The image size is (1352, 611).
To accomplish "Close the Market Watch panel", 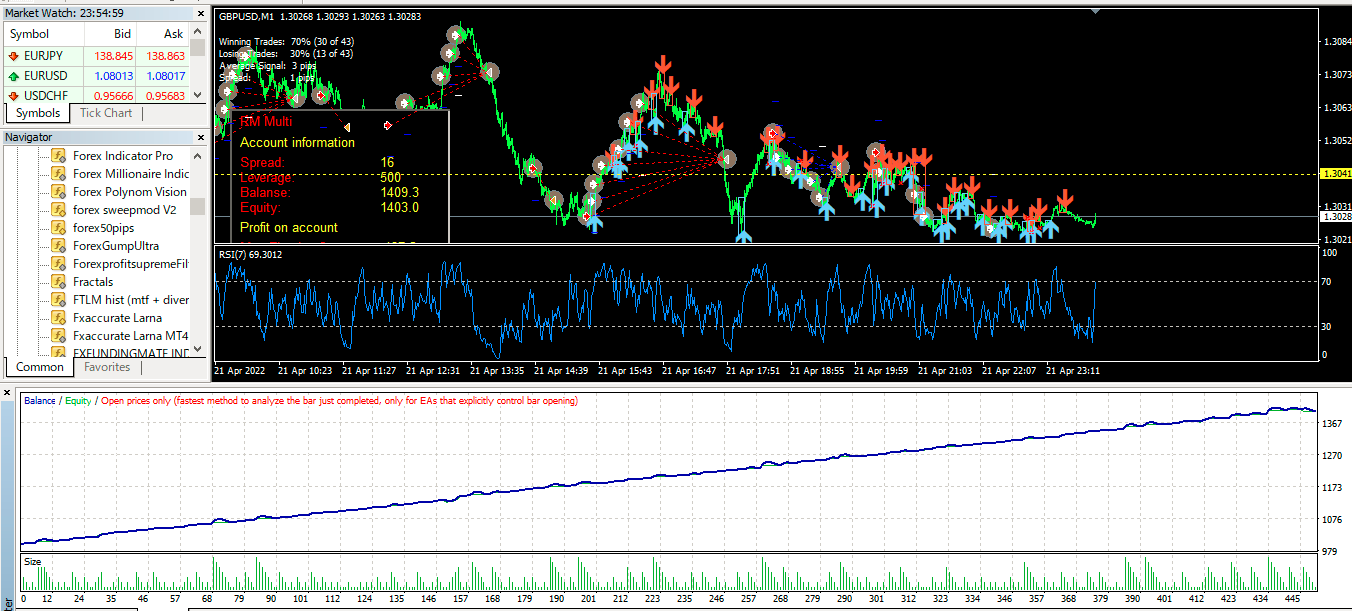I will (x=199, y=14).
